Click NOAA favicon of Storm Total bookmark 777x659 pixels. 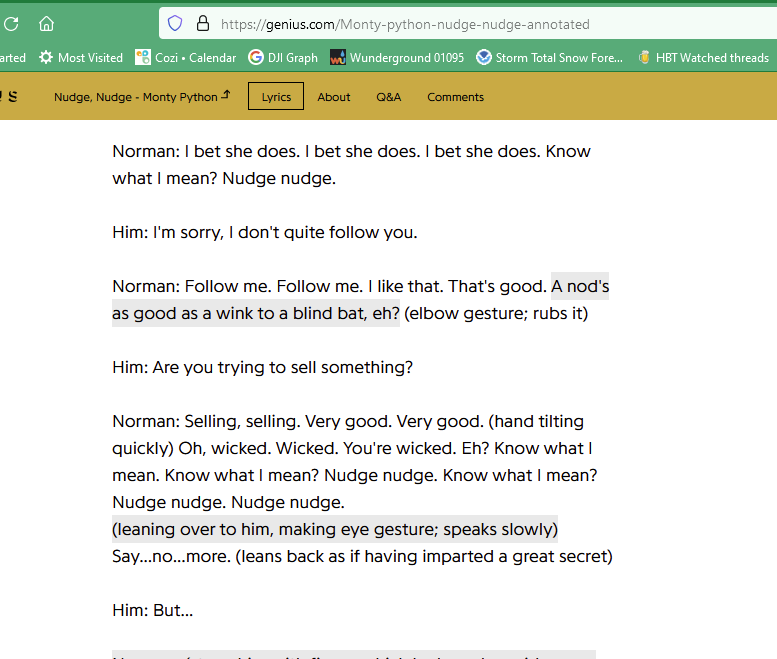[x=484, y=57]
